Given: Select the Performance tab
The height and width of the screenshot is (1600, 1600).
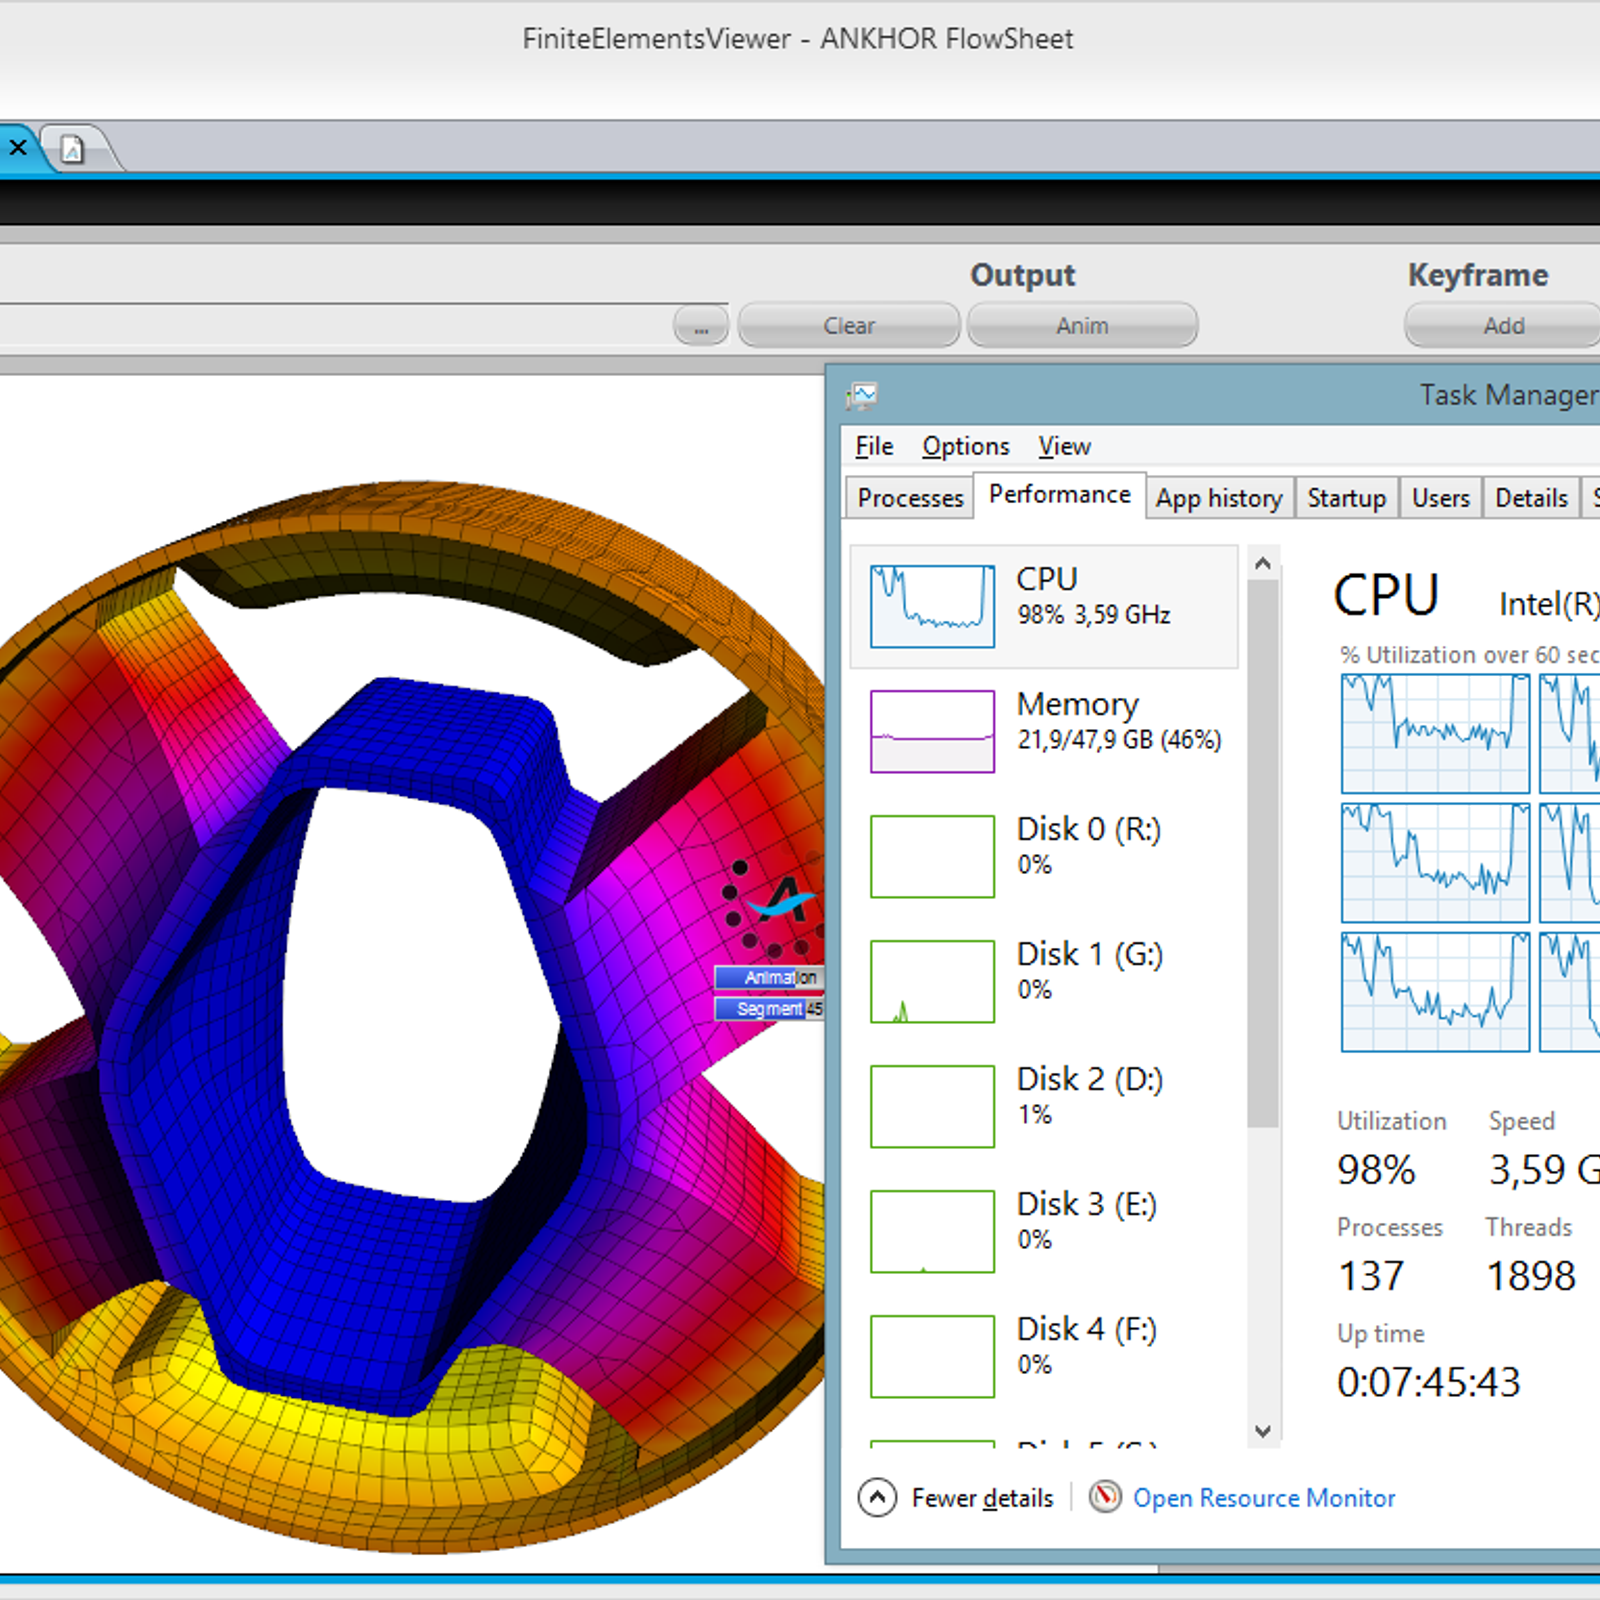Looking at the screenshot, I should tap(1059, 494).
